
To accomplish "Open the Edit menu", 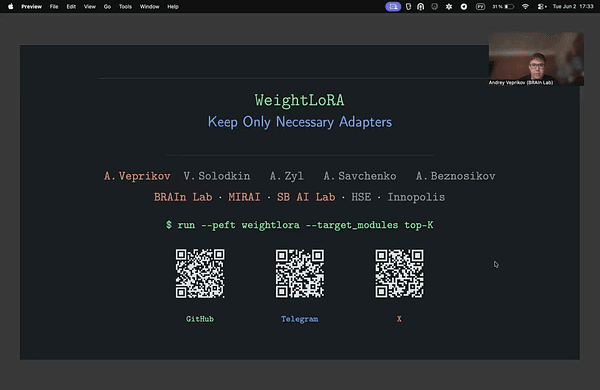I will point(71,7).
